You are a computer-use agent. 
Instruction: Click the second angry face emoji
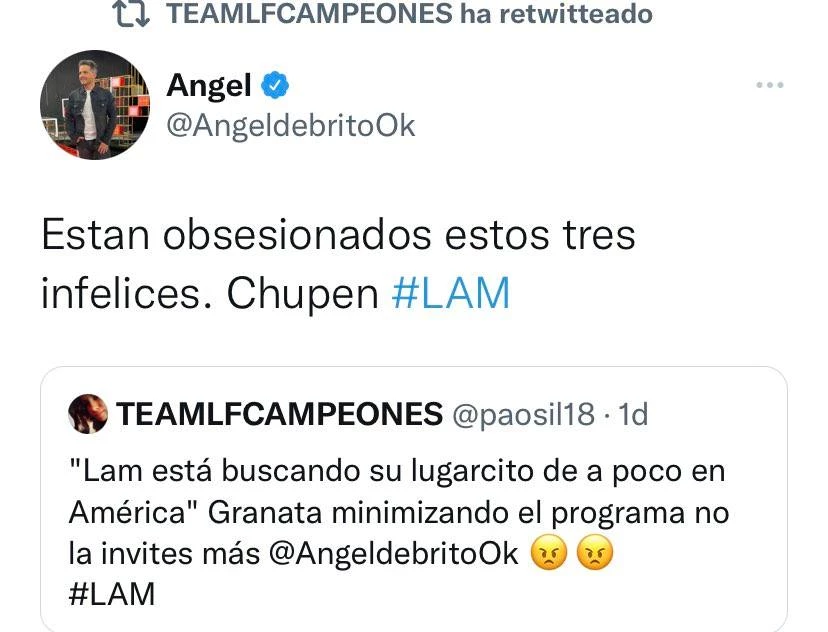(595, 553)
